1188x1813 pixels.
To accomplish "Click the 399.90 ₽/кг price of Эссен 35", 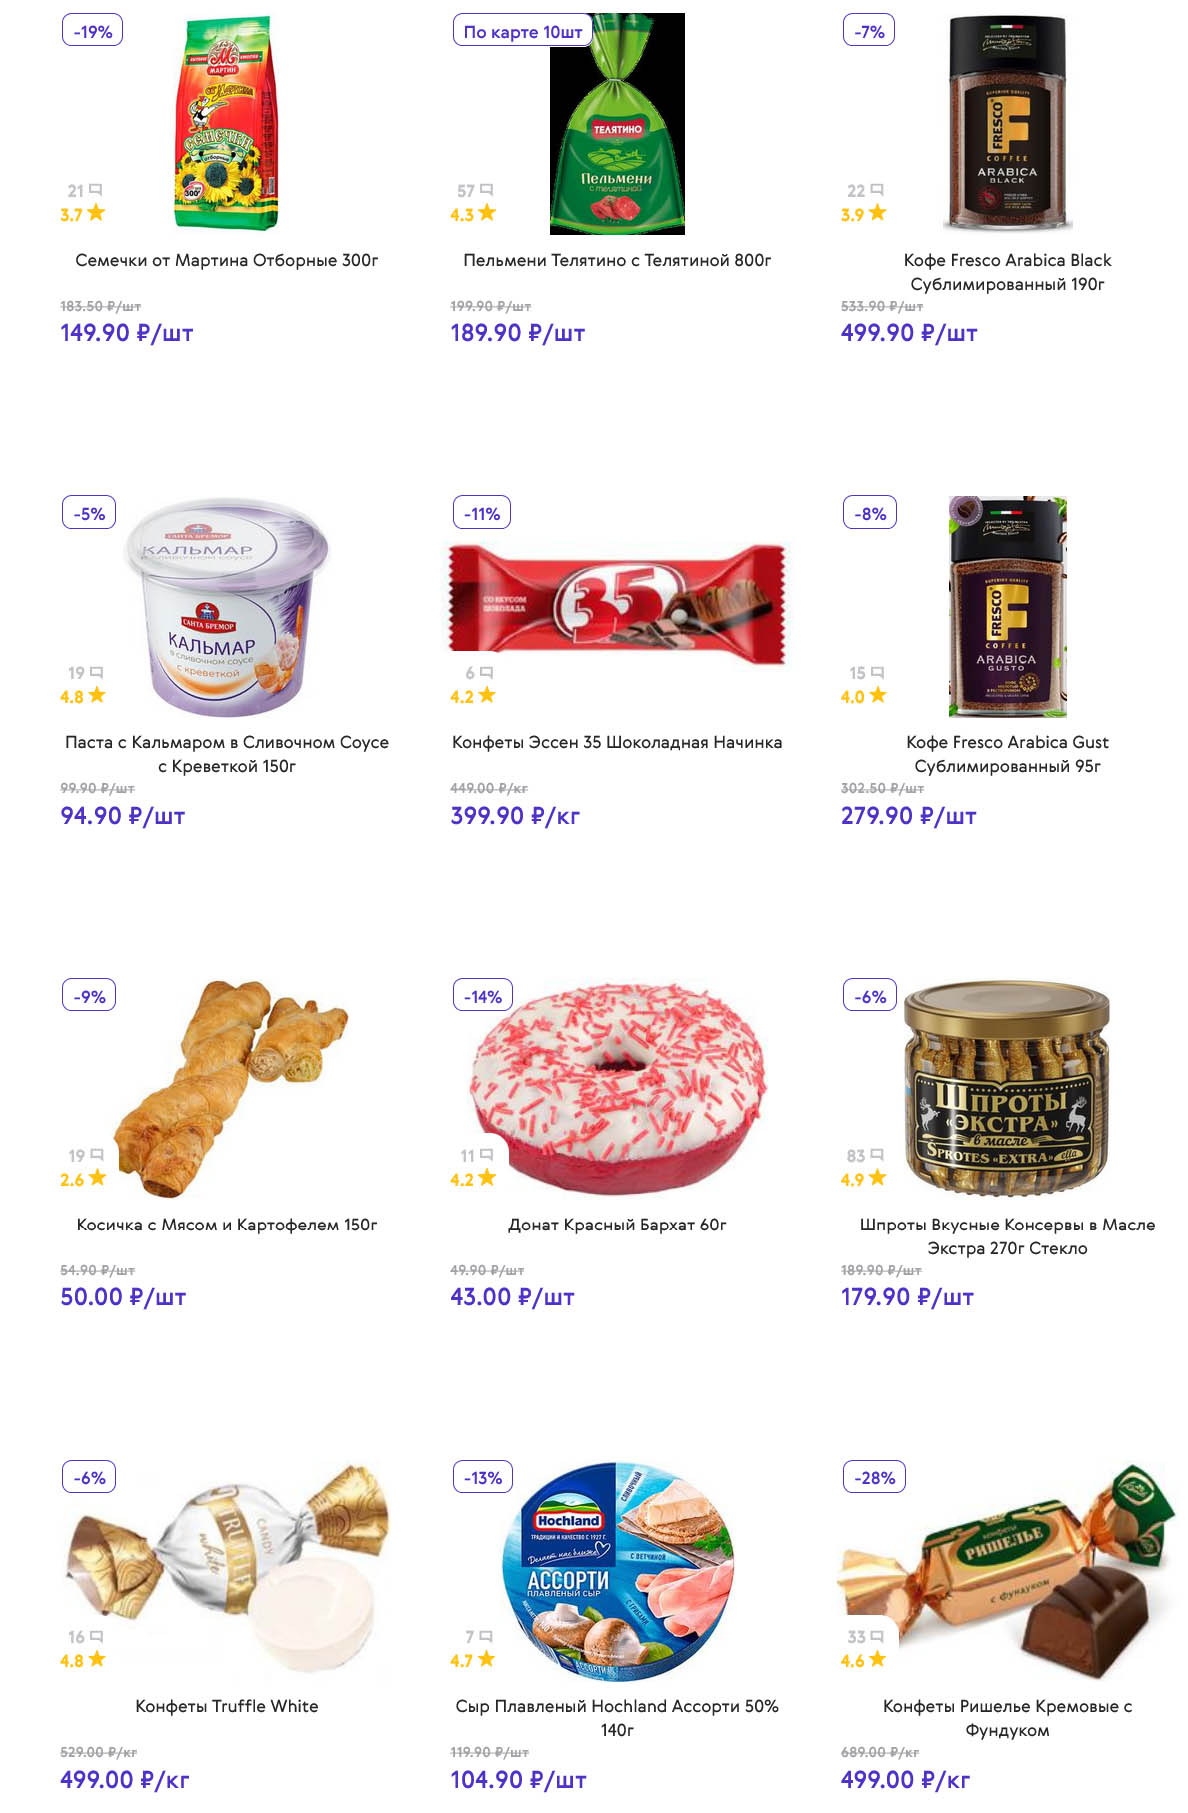I will click(x=515, y=816).
